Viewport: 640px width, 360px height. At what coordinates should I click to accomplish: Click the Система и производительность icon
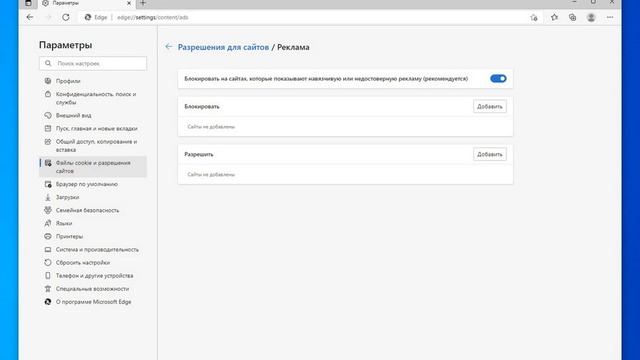[x=48, y=249]
